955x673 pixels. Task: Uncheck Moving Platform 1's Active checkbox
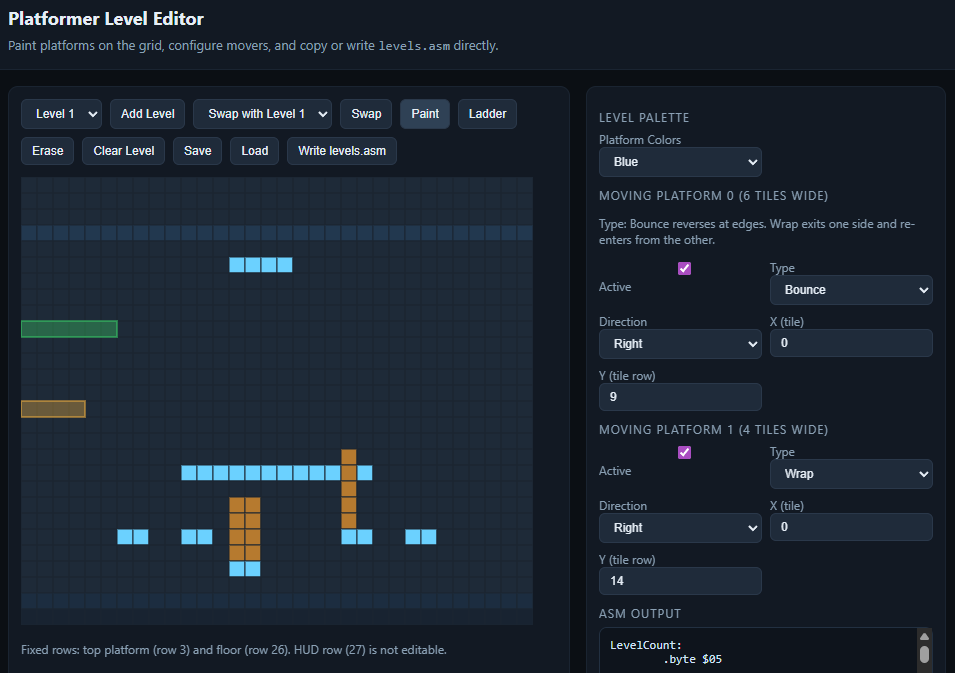coord(684,452)
